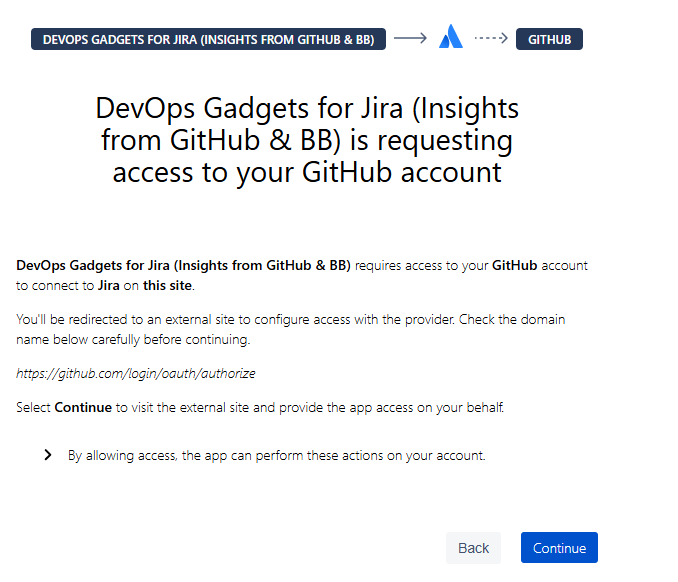The height and width of the screenshot is (582, 678).
Task: Click the 'You'll be redirected' warning paragraph
Action: pyautogui.click(x=291, y=329)
